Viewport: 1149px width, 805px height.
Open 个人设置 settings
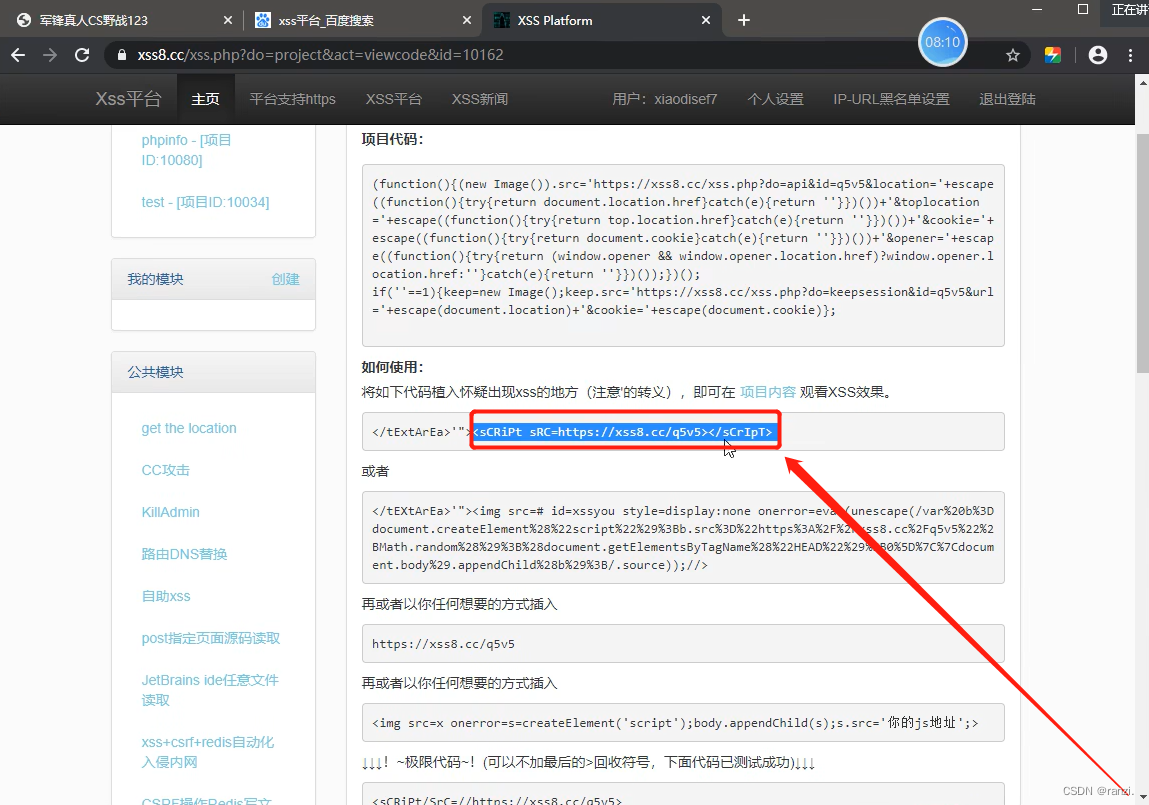click(775, 99)
